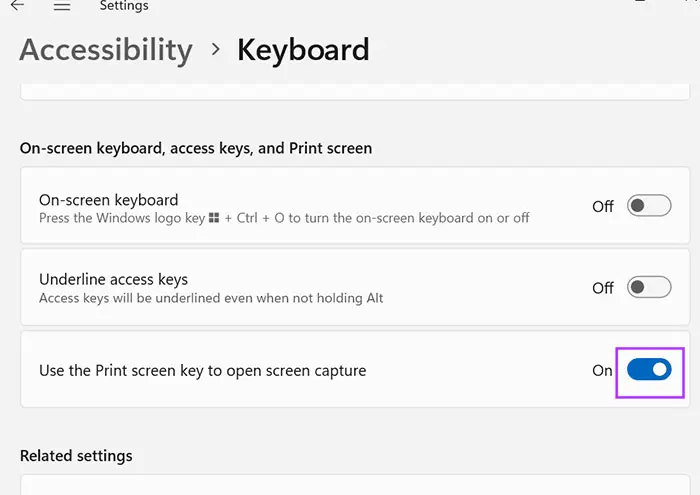Enable the Underline access keys toggle
The height and width of the screenshot is (495, 700).
[x=648, y=288]
